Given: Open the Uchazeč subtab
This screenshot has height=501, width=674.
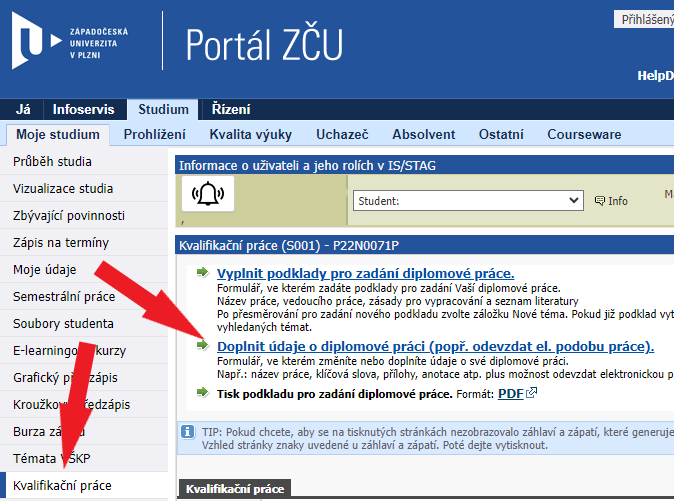Looking at the screenshot, I should tap(342, 134).
